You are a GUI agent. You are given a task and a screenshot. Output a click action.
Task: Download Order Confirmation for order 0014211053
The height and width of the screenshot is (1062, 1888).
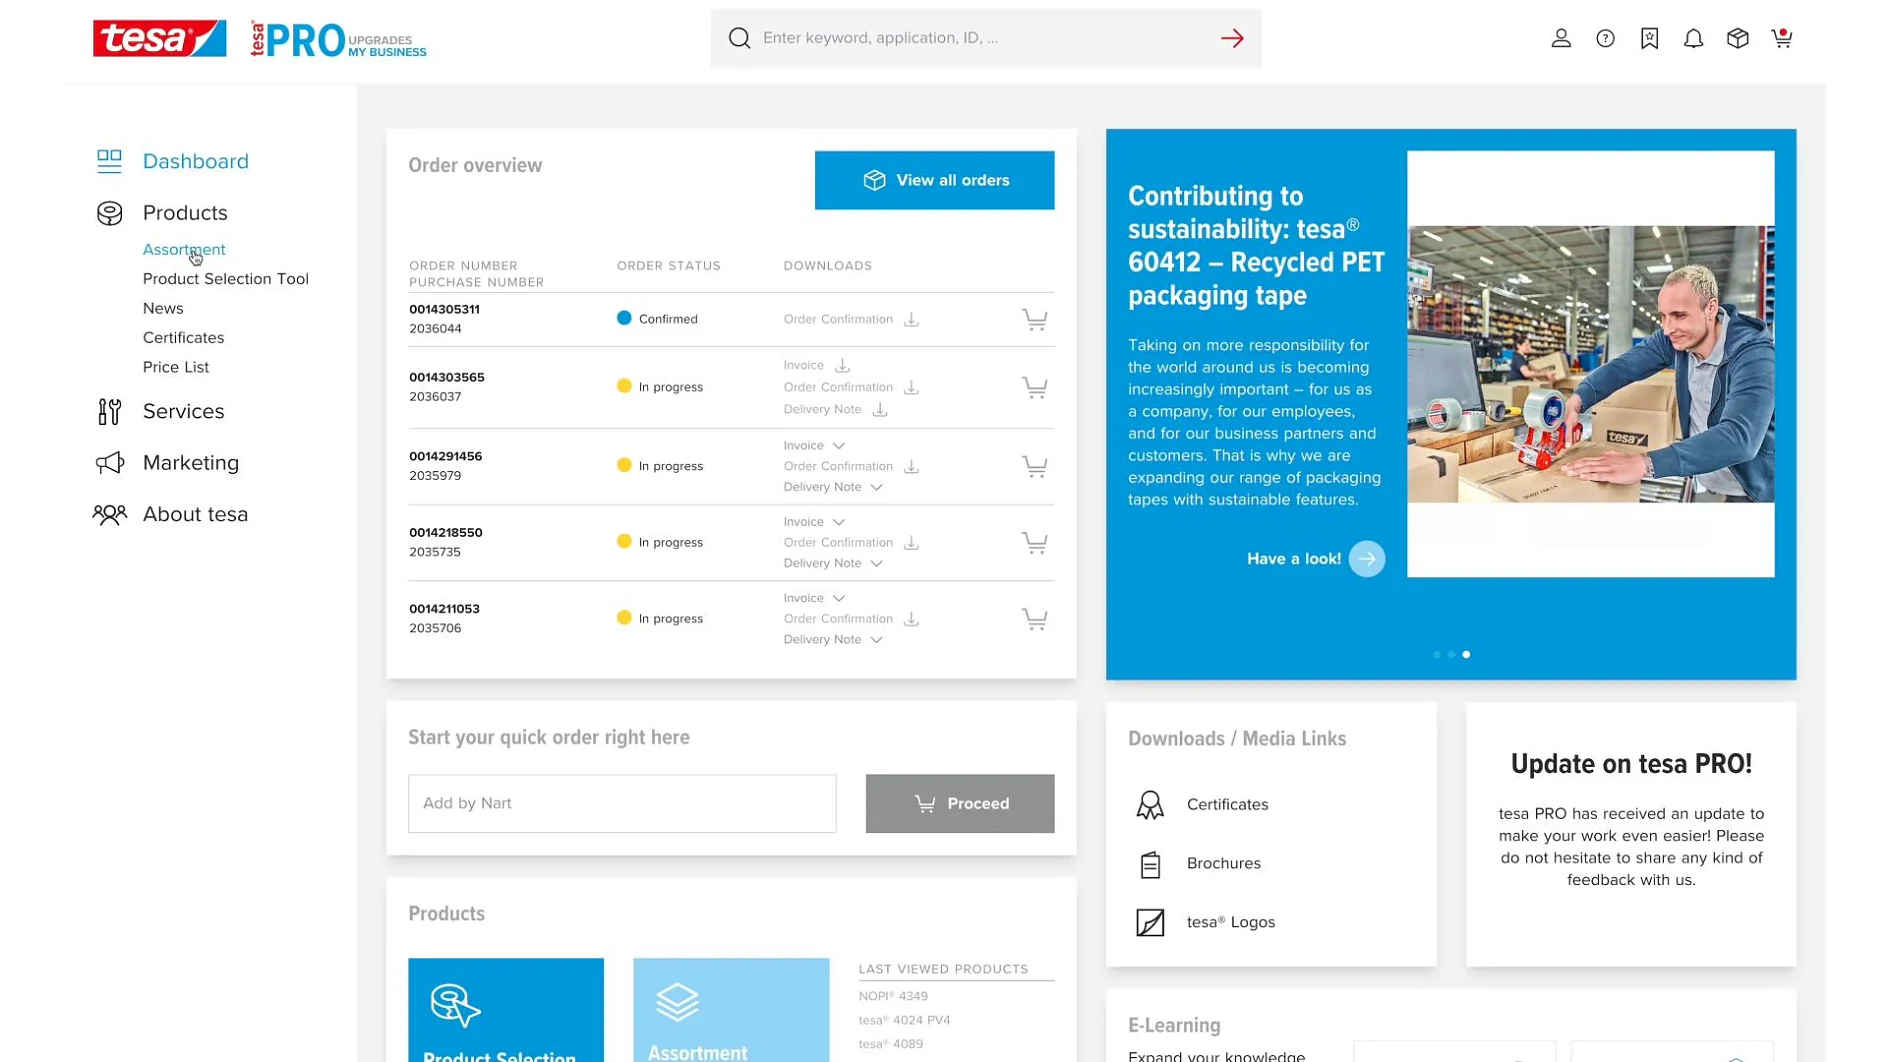[x=911, y=619]
